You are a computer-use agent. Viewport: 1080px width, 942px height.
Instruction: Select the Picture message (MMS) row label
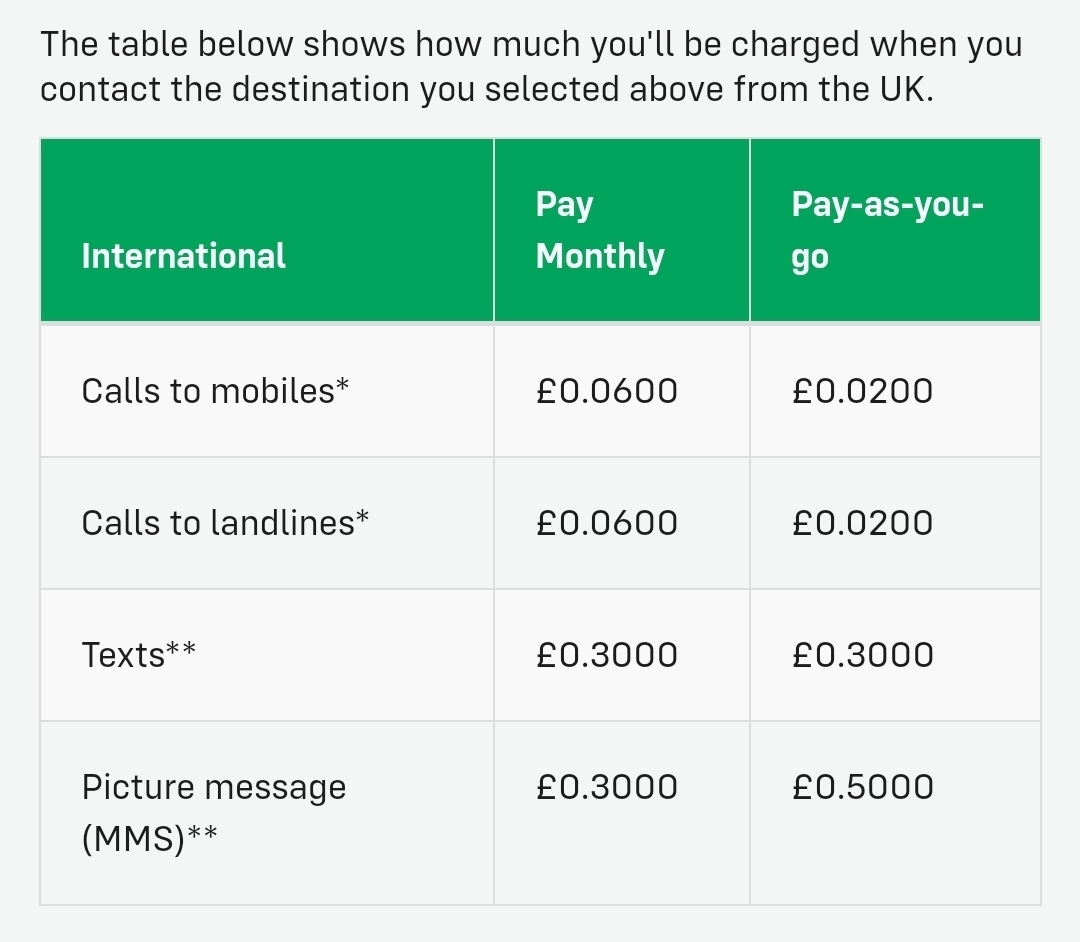click(214, 813)
